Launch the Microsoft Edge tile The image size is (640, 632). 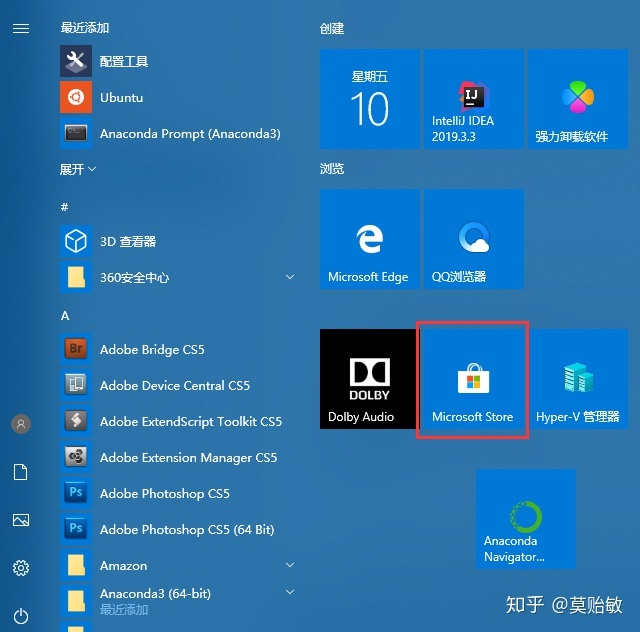(370, 239)
